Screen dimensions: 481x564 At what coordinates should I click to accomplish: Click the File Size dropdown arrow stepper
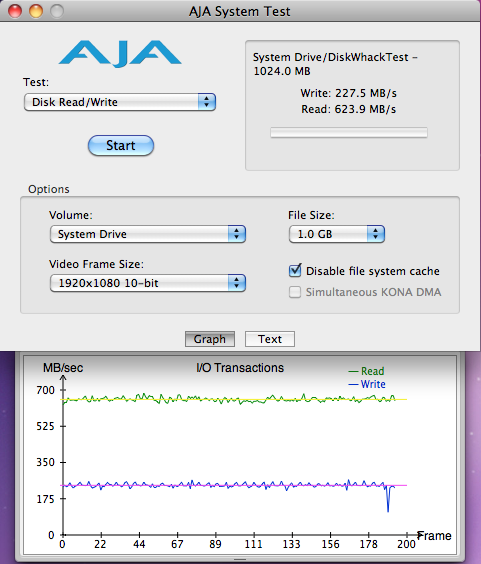pyautogui.click(x=376, y=234)
